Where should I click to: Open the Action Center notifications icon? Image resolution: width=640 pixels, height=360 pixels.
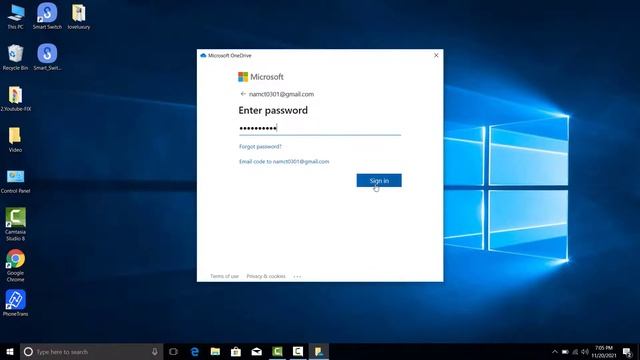(627, 351)
